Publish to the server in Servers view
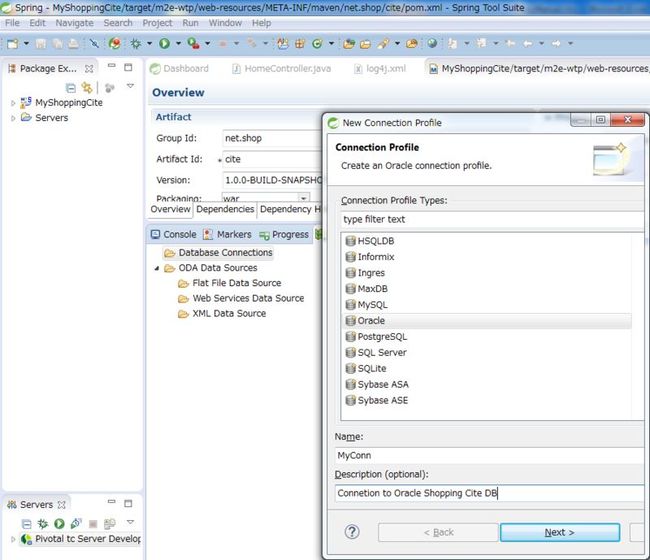650x560 pixels. click(x=109, y=524)
